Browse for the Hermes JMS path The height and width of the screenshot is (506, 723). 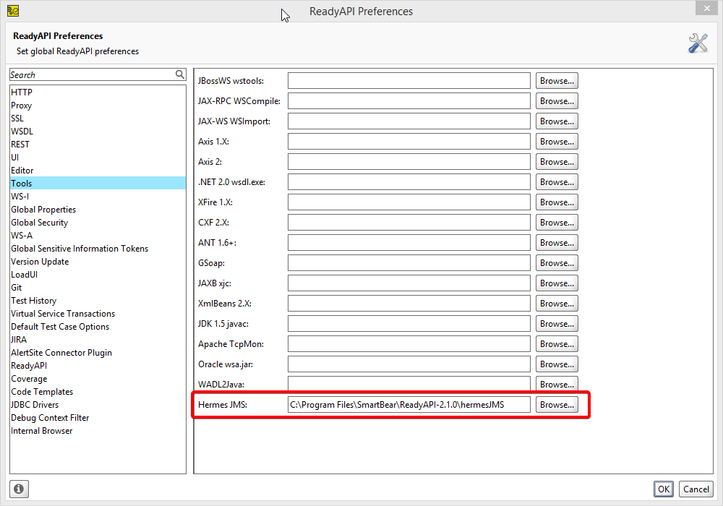(557, 405)
